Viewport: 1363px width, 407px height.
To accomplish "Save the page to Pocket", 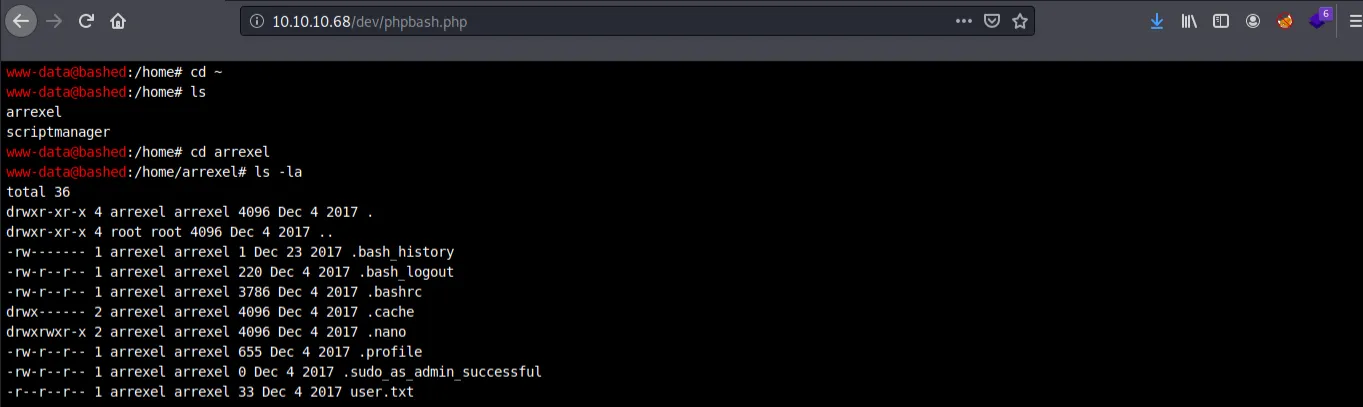I will (992, 21).
